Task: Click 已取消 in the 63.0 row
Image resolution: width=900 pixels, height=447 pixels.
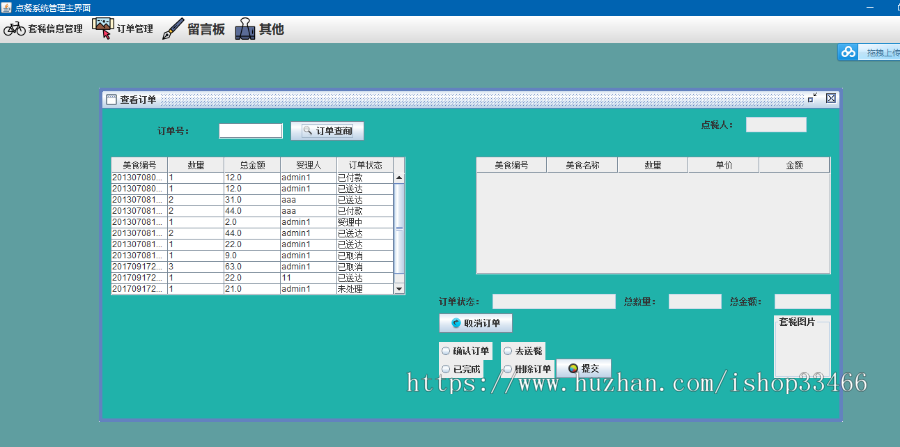Action: [x=364, y=267]
